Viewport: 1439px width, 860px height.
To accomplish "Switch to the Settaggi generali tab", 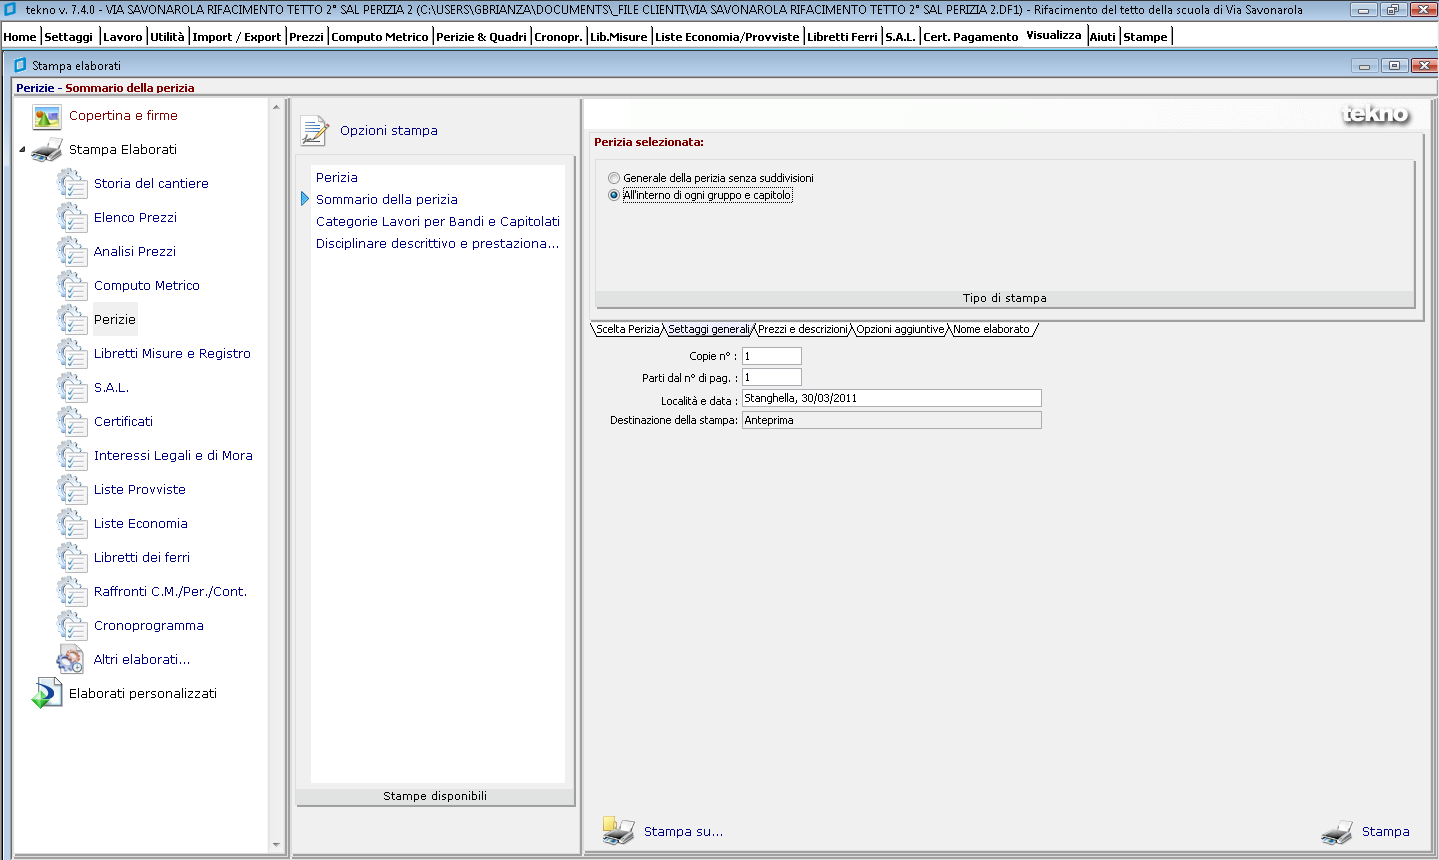I will tap(709, 329).
